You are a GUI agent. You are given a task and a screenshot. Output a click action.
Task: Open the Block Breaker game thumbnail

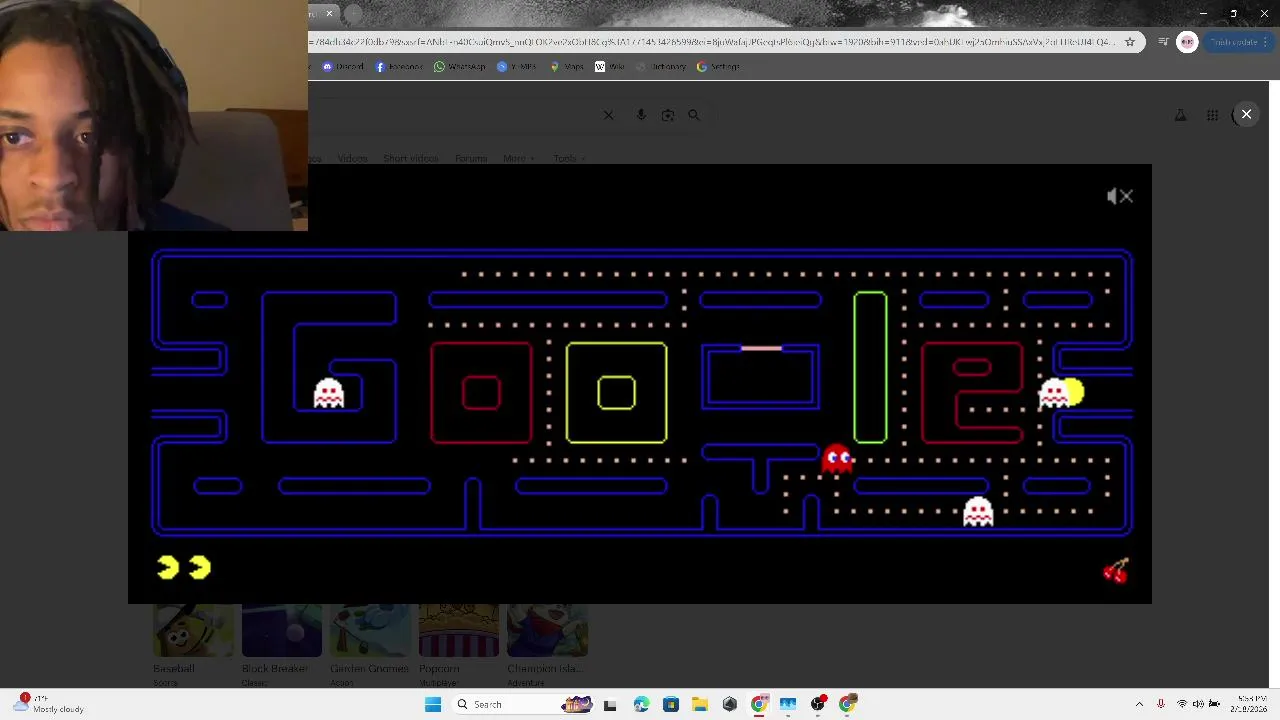(281, 631)
